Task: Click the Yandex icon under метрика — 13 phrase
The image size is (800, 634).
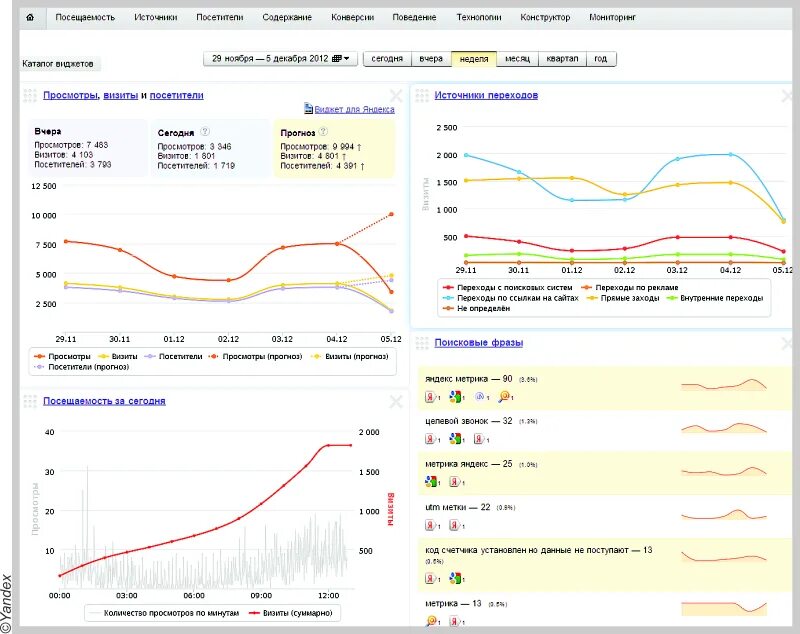Action: point(455,621)
